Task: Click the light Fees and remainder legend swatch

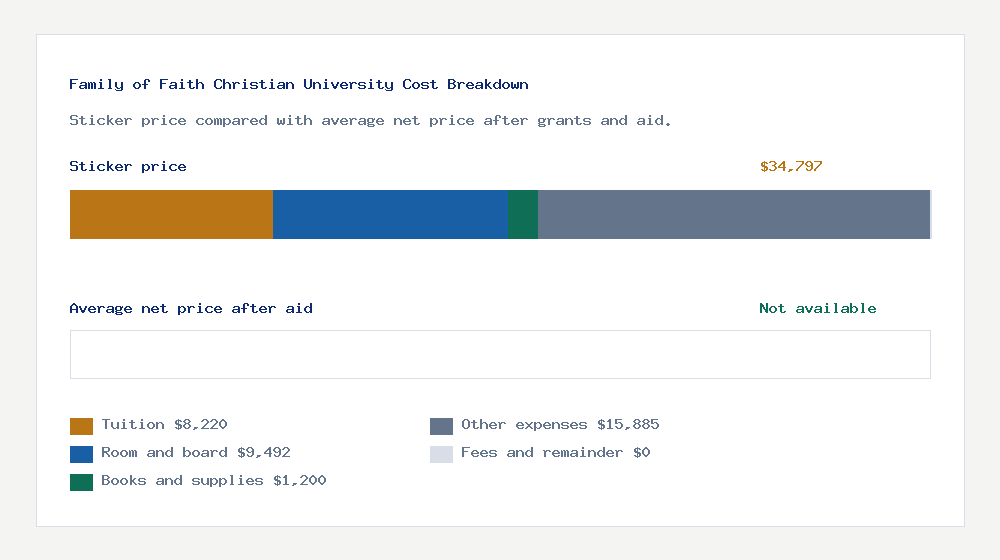Action: (x=441, y=454)
